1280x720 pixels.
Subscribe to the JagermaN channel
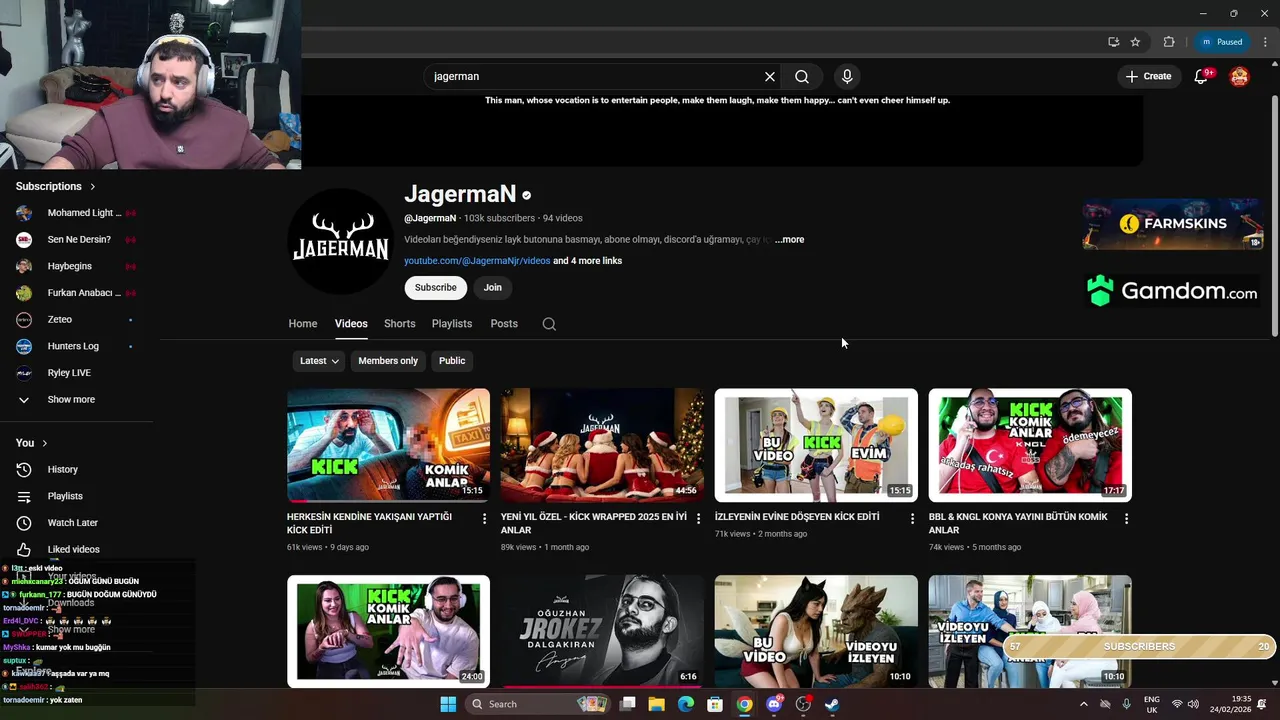tap(435, 287)
